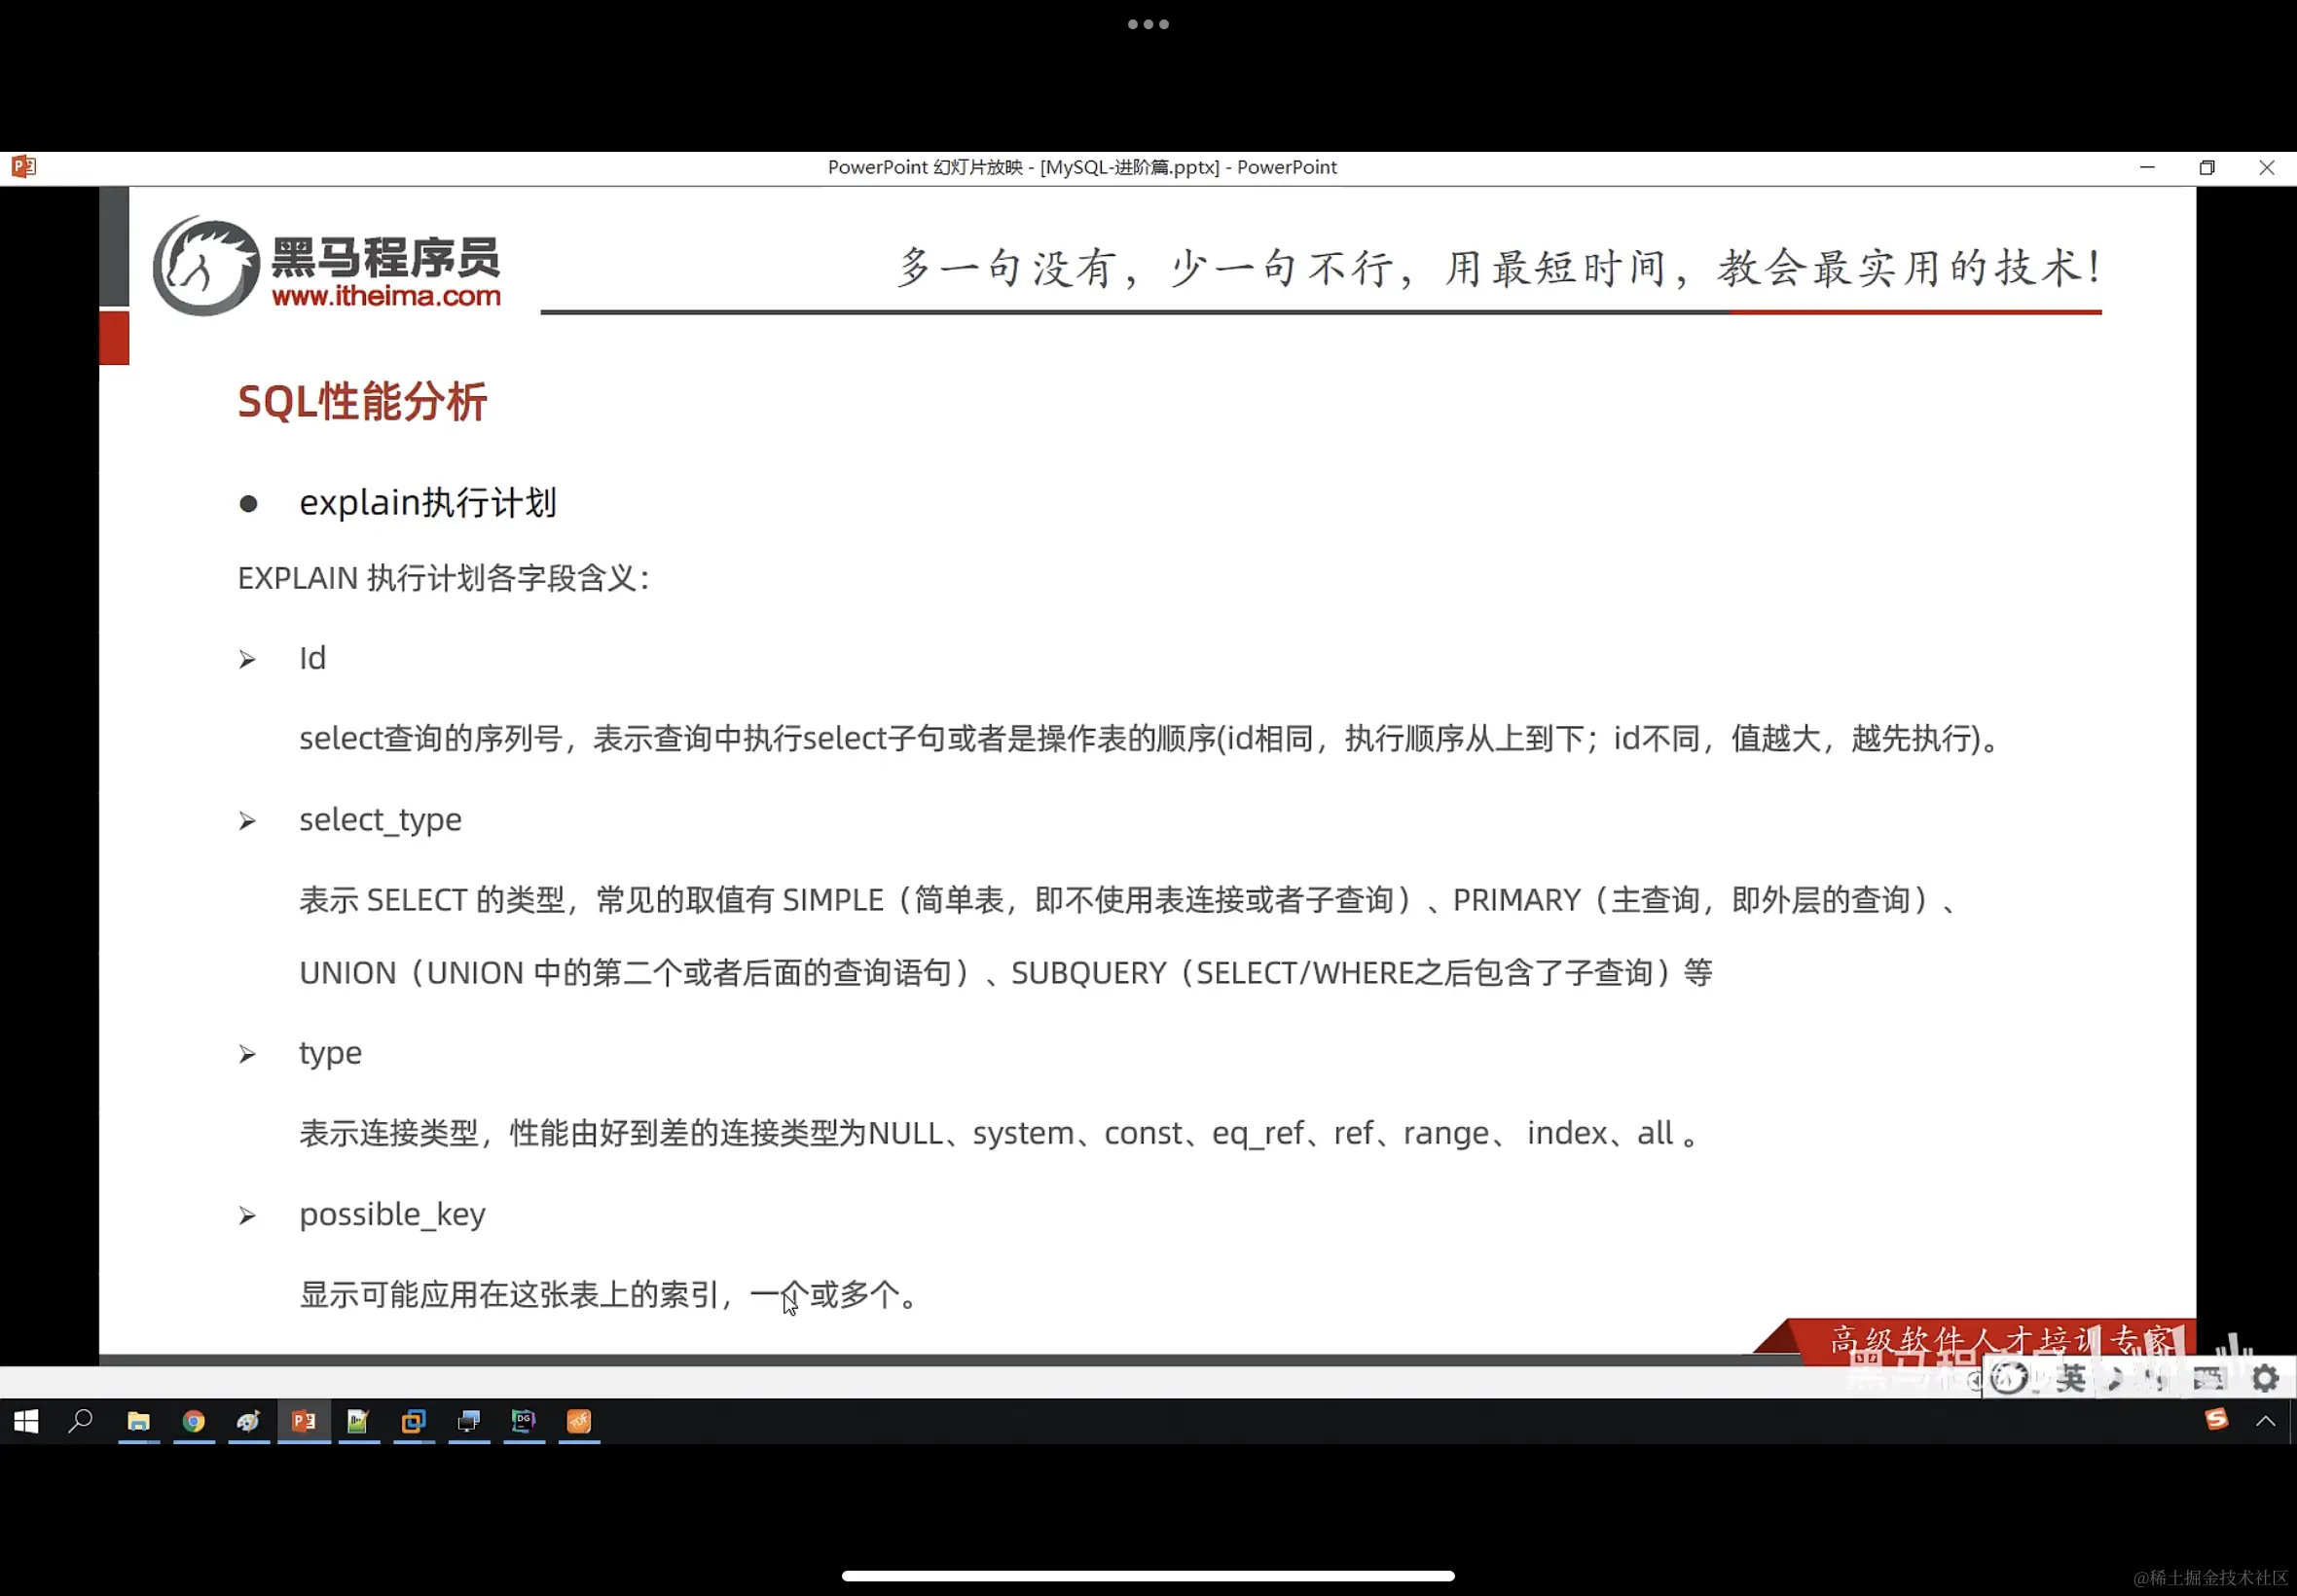
Task: Click the SQL性能分析 slide heading
Action: point(361,401)
